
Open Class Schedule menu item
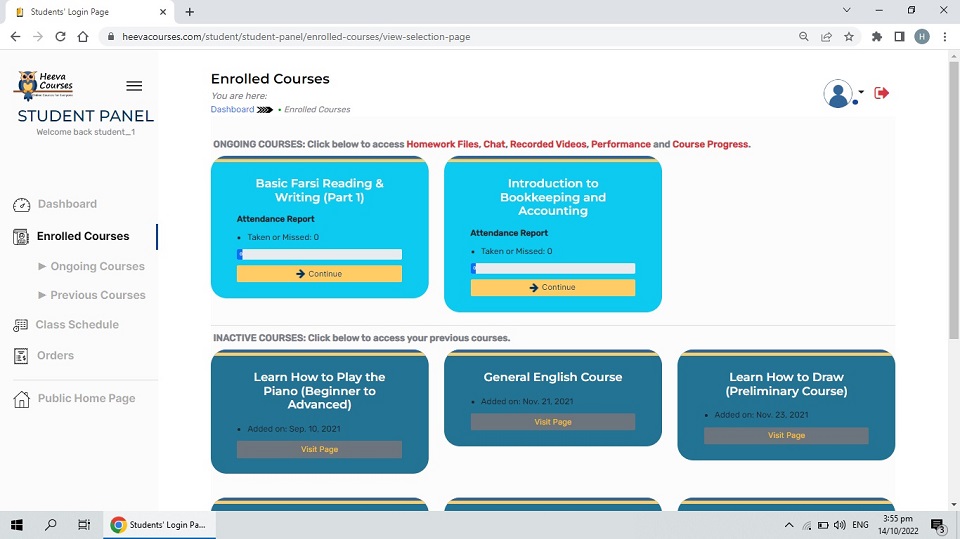pos(77,325)
